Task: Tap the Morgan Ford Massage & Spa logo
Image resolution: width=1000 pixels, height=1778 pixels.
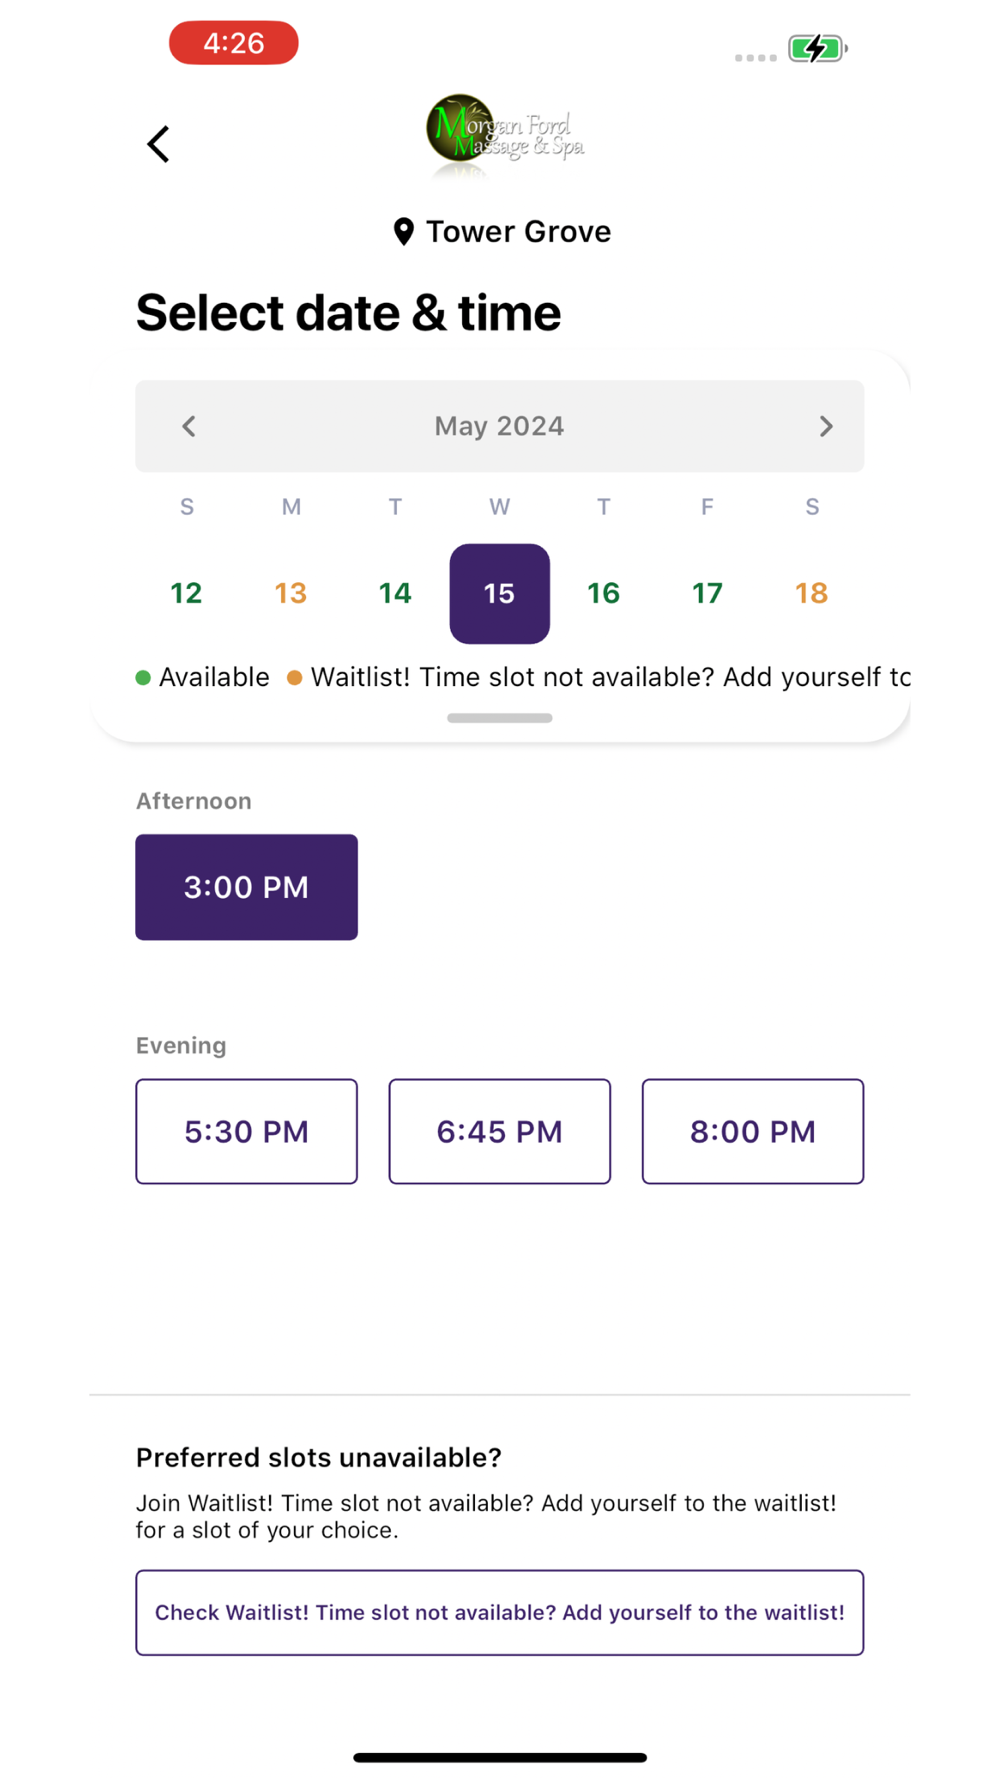Action: (x=504, y=134)
